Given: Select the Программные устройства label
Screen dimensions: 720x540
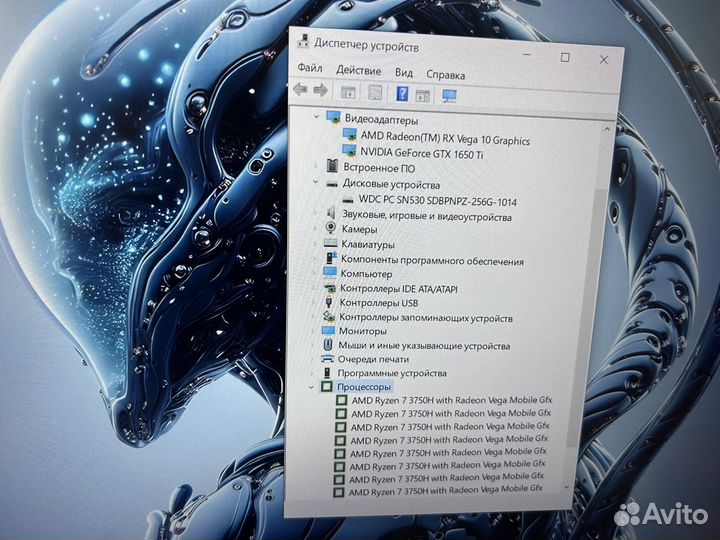Looking at the screenshot, I should [392, 373].
